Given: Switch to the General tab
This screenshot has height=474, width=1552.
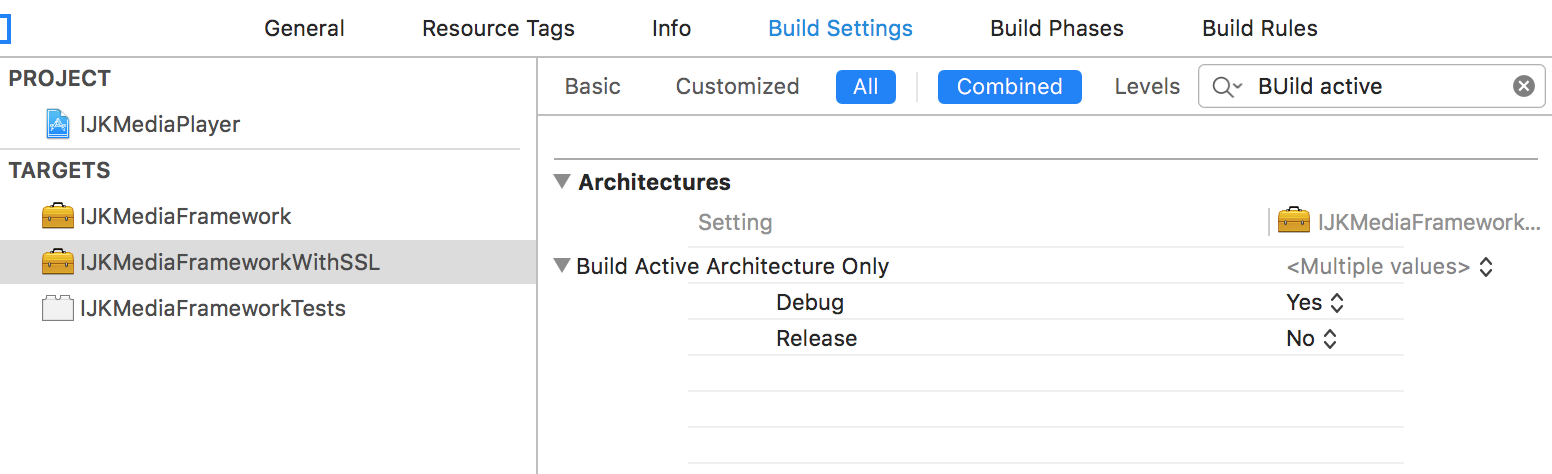Looking at the screenshot, I should click(304, 28).
